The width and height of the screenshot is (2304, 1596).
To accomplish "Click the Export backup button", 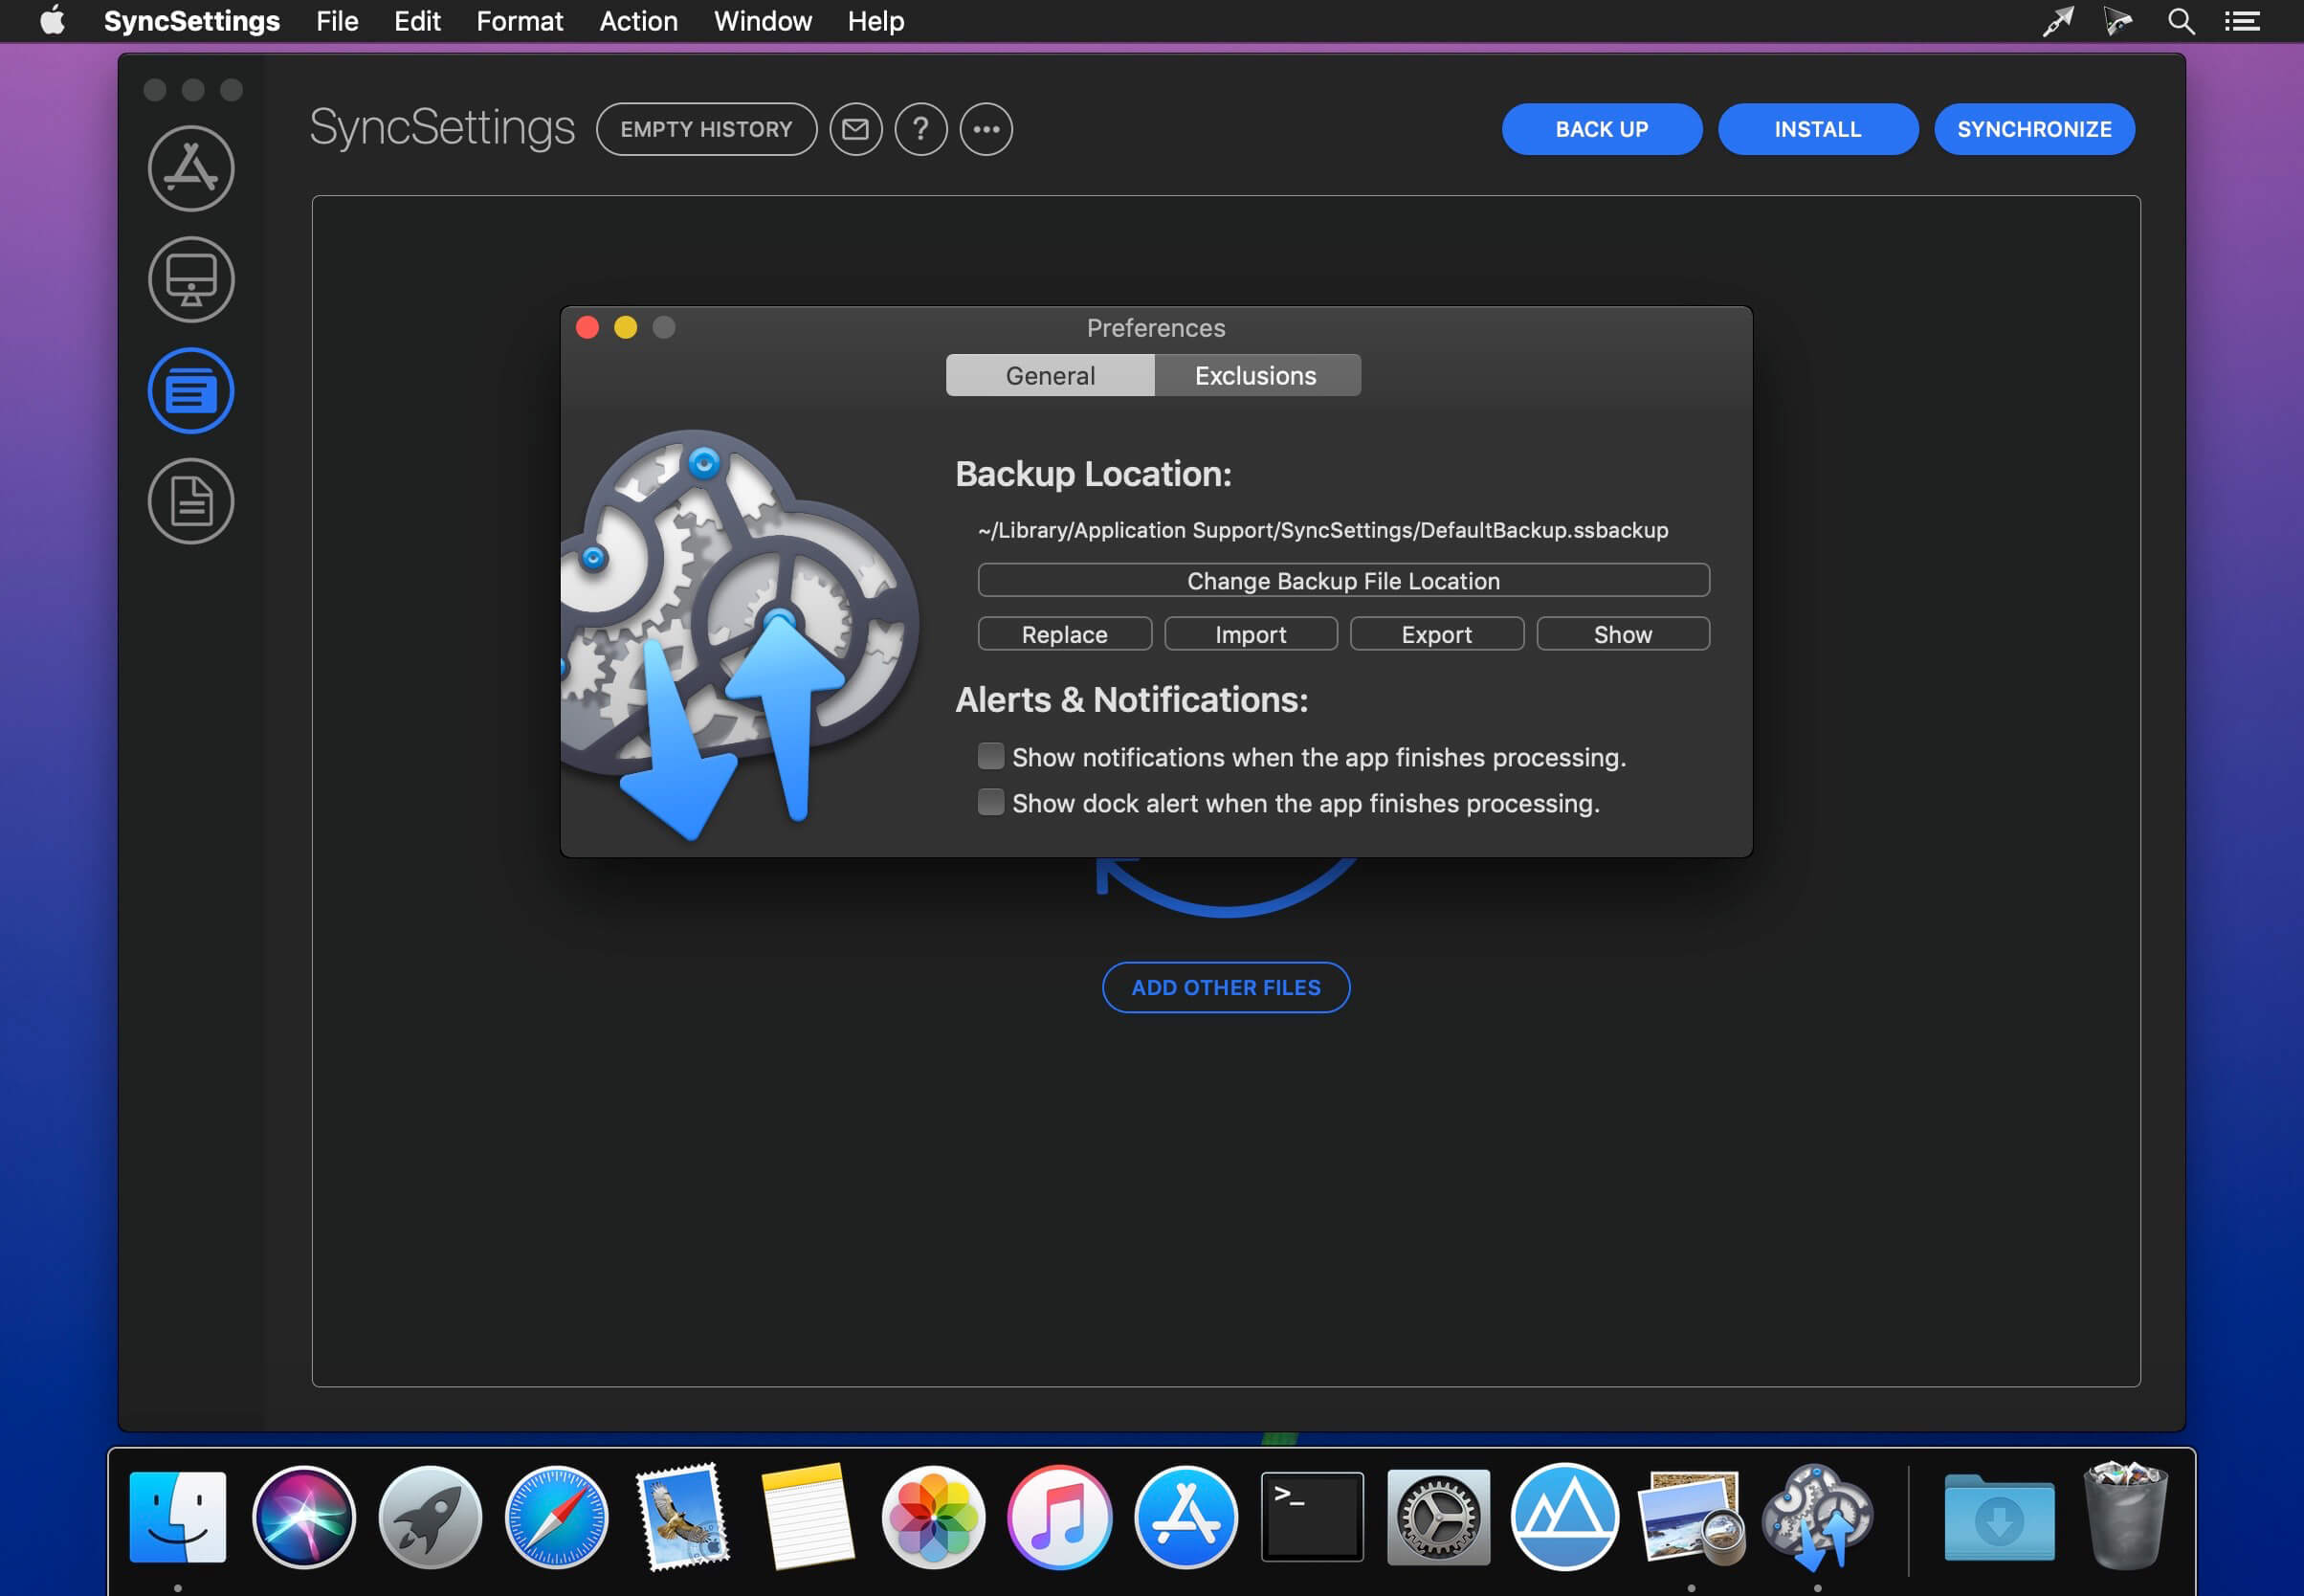I will 1436,634.
